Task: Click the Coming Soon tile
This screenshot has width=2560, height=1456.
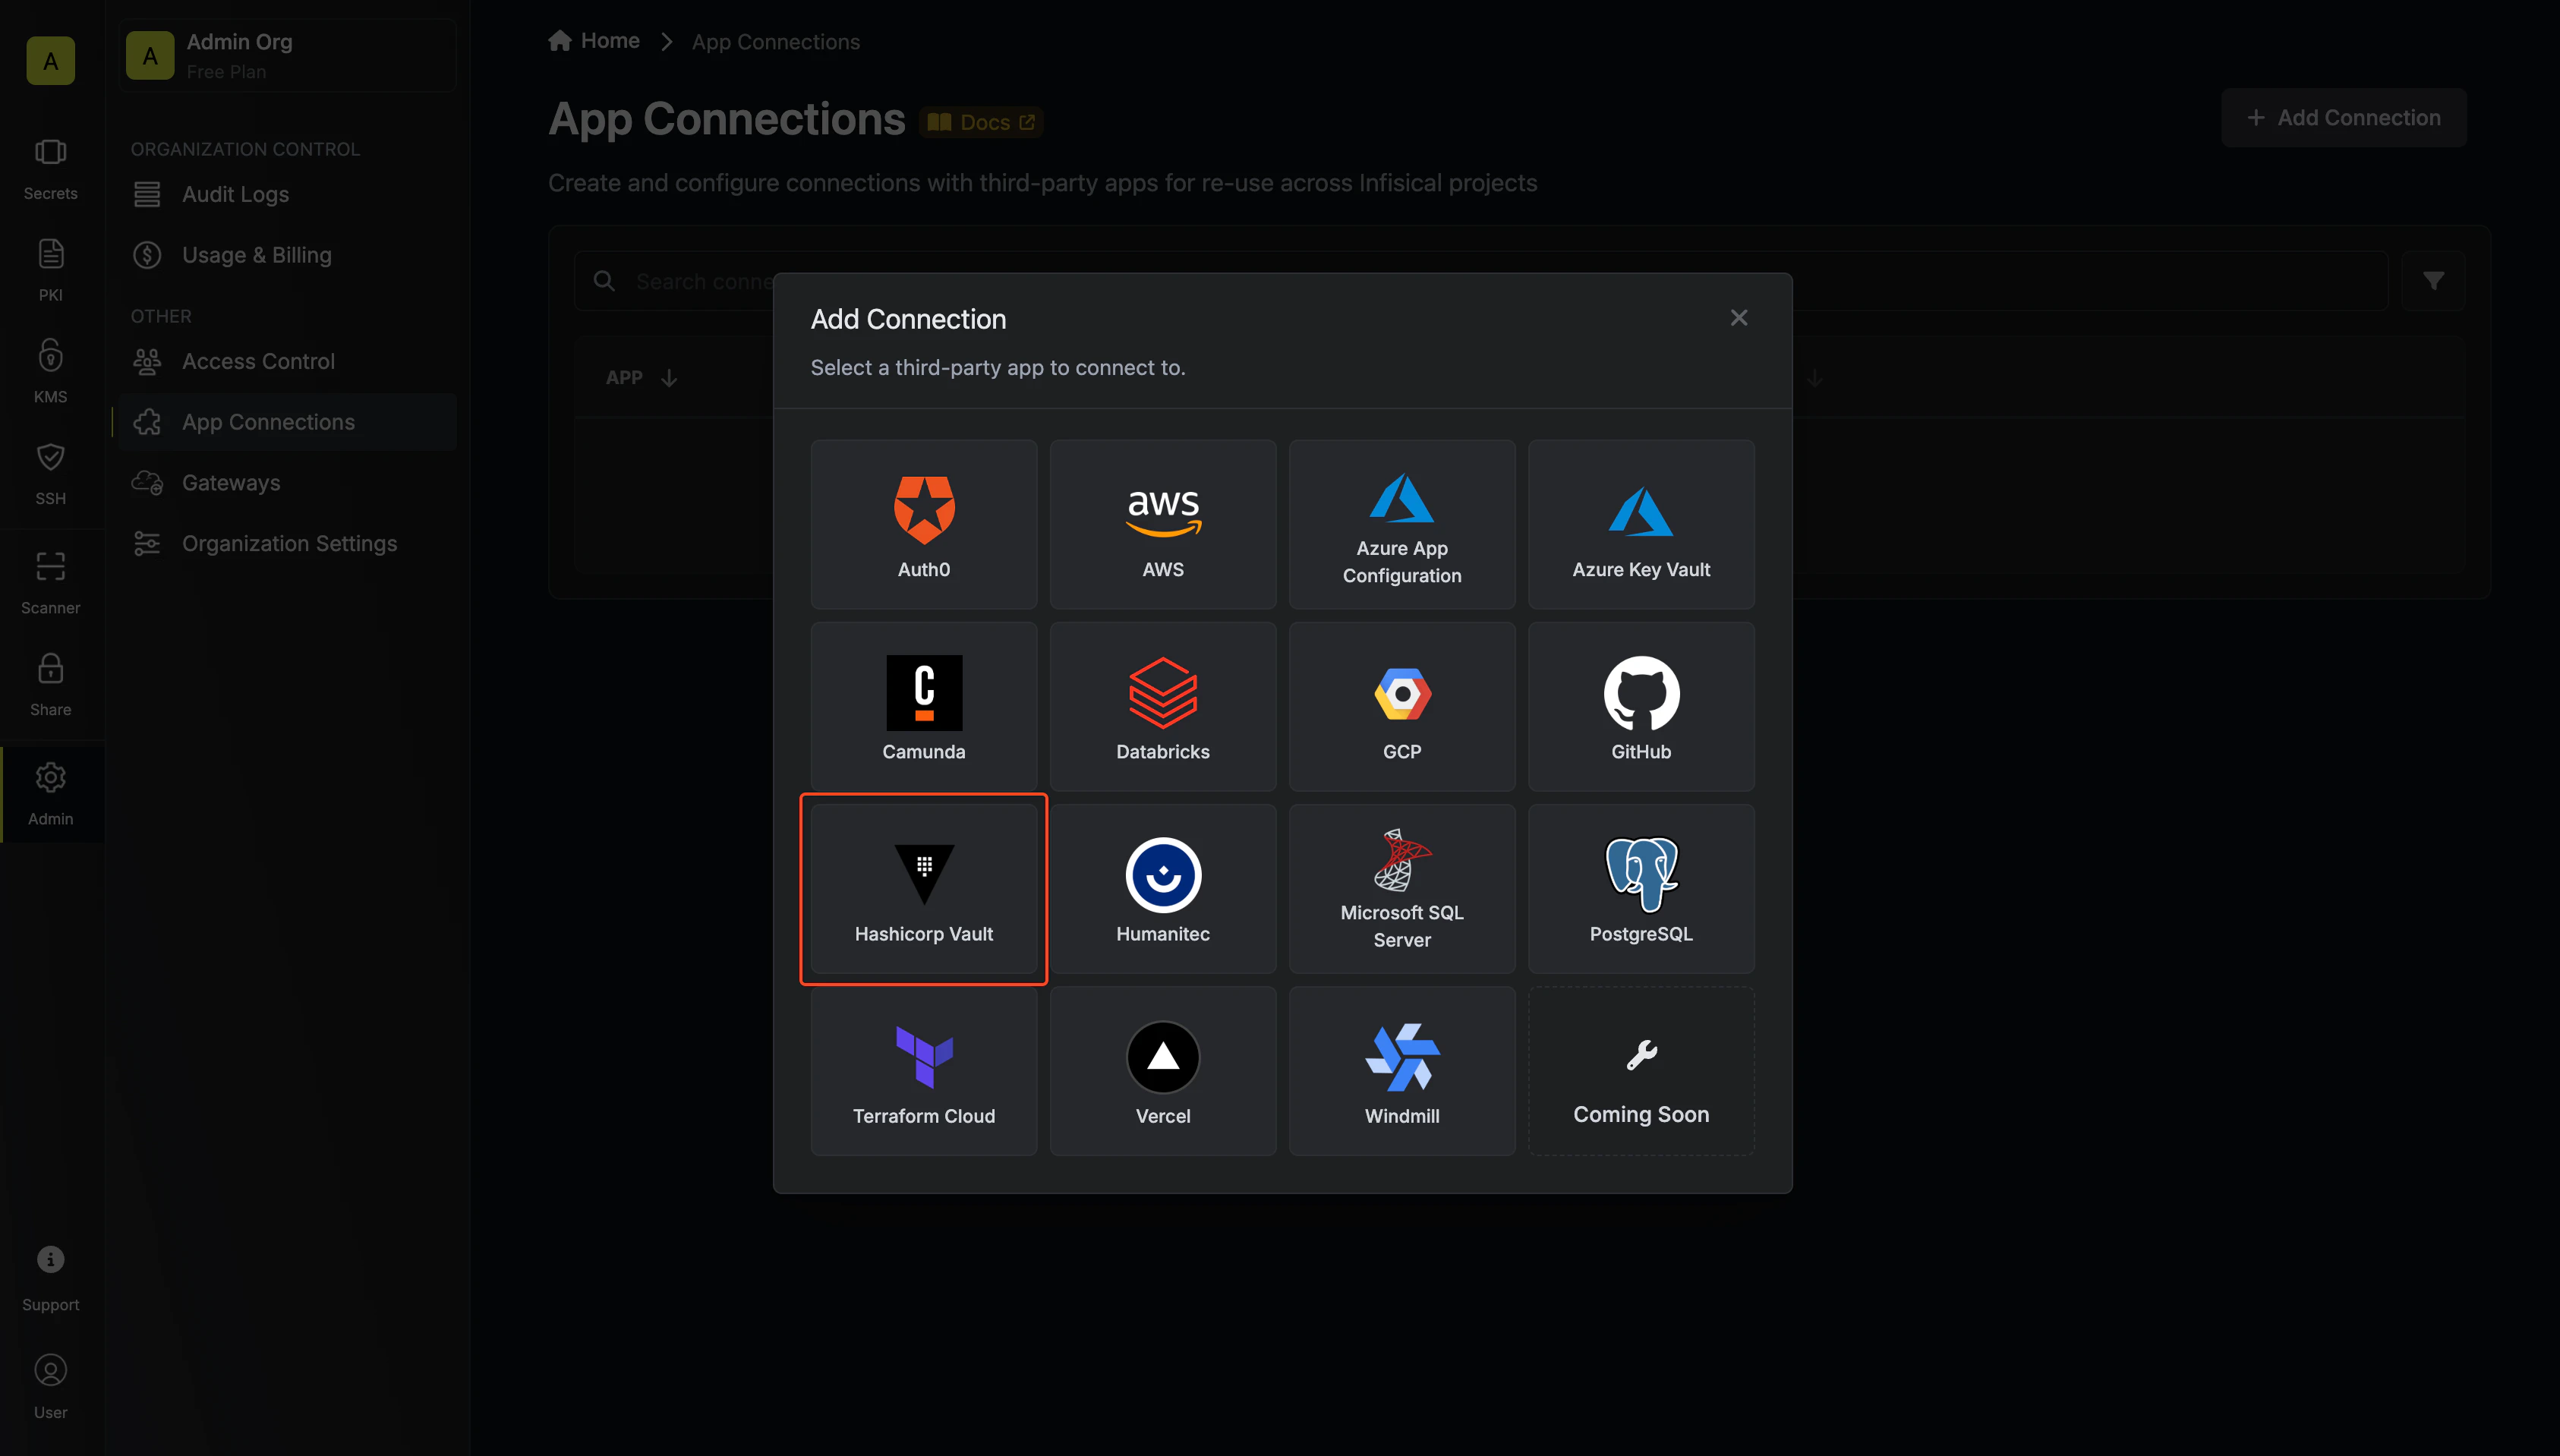Action: [x=1641, y=1071]
